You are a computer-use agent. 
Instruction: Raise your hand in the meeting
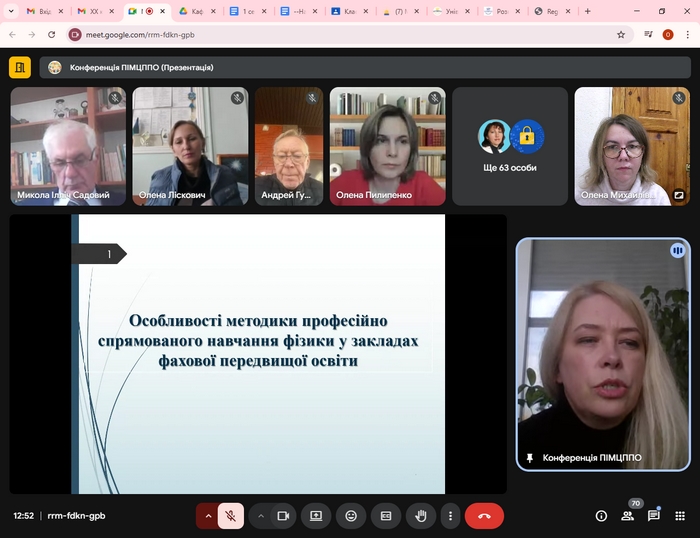tap(421, 516)
